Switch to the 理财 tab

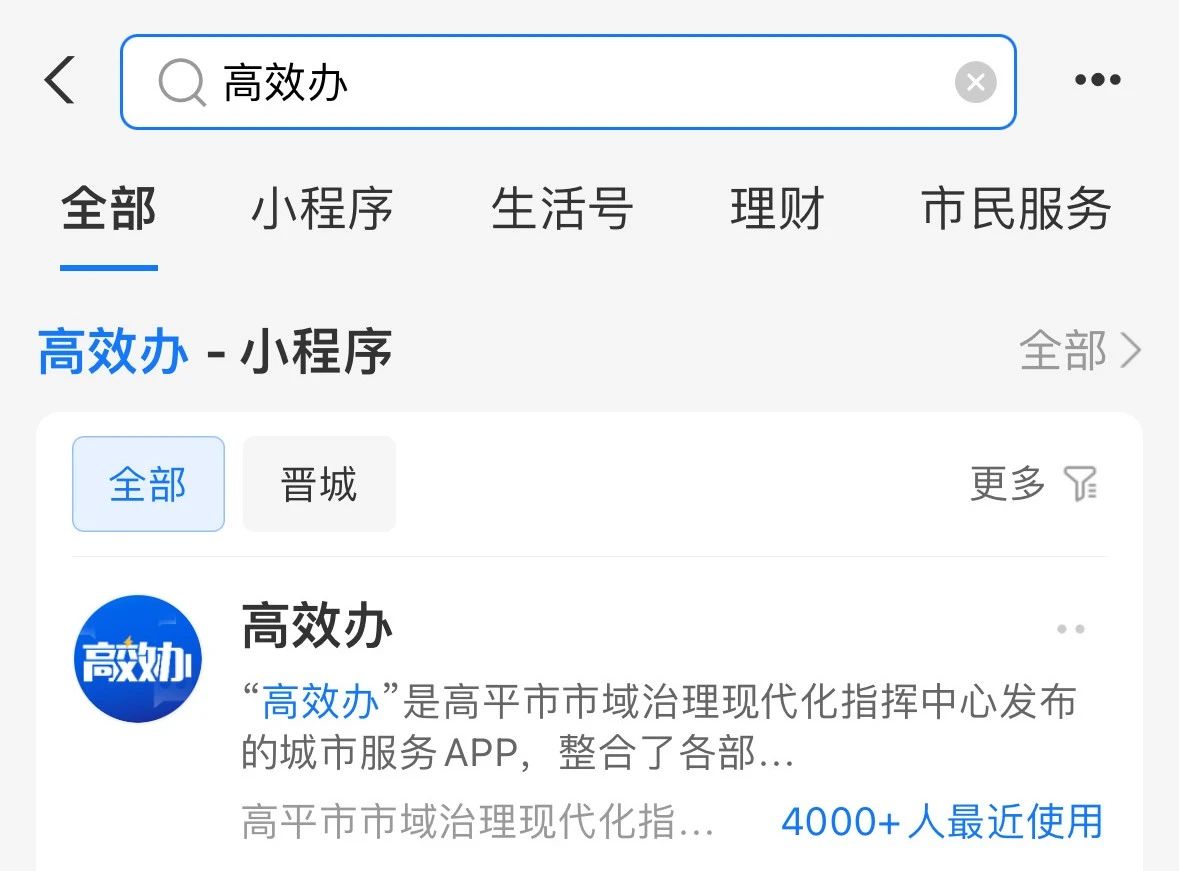click(777, 208)
